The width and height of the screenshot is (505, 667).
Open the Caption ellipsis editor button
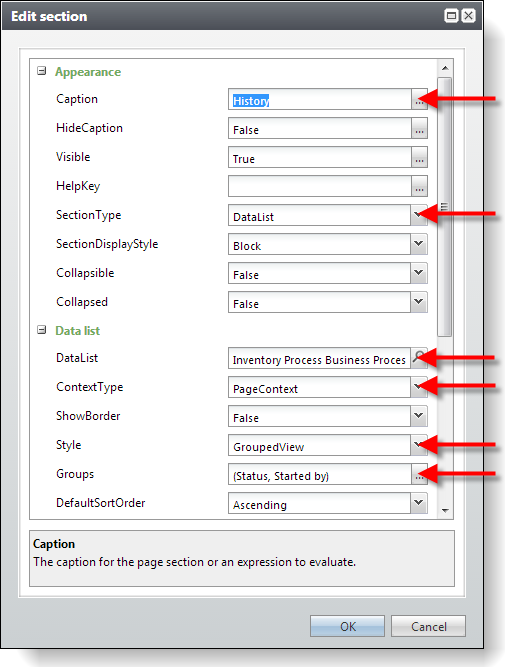click(x=419, y=99)
